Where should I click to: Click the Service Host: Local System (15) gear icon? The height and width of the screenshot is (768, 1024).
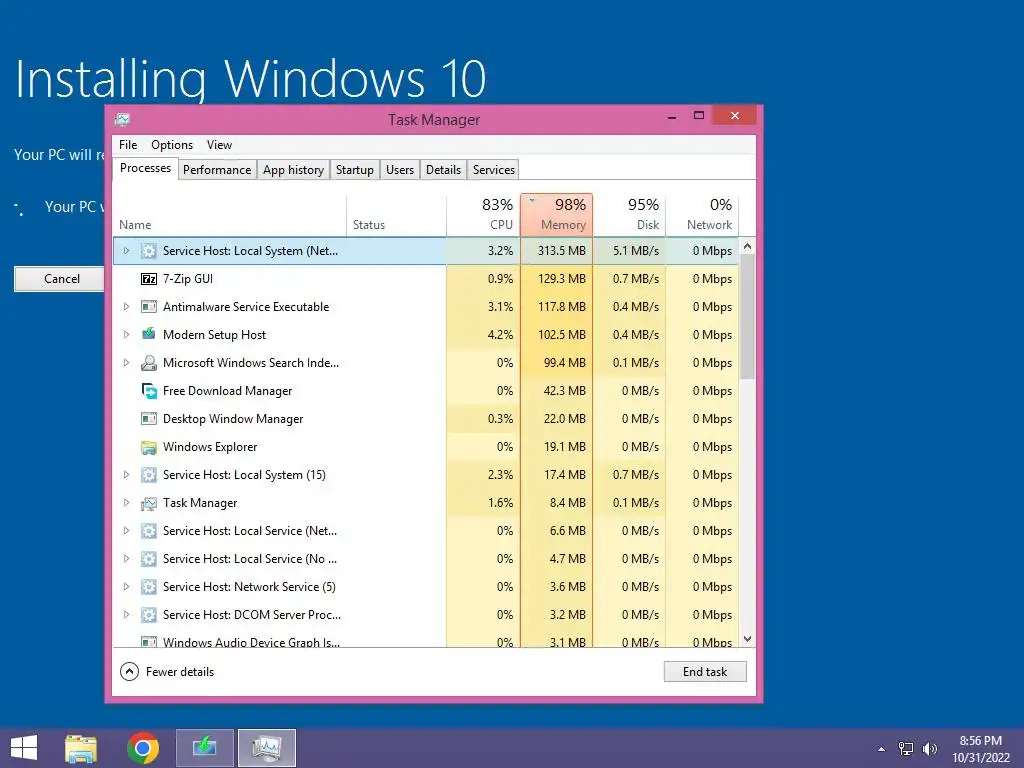[149, 475]
